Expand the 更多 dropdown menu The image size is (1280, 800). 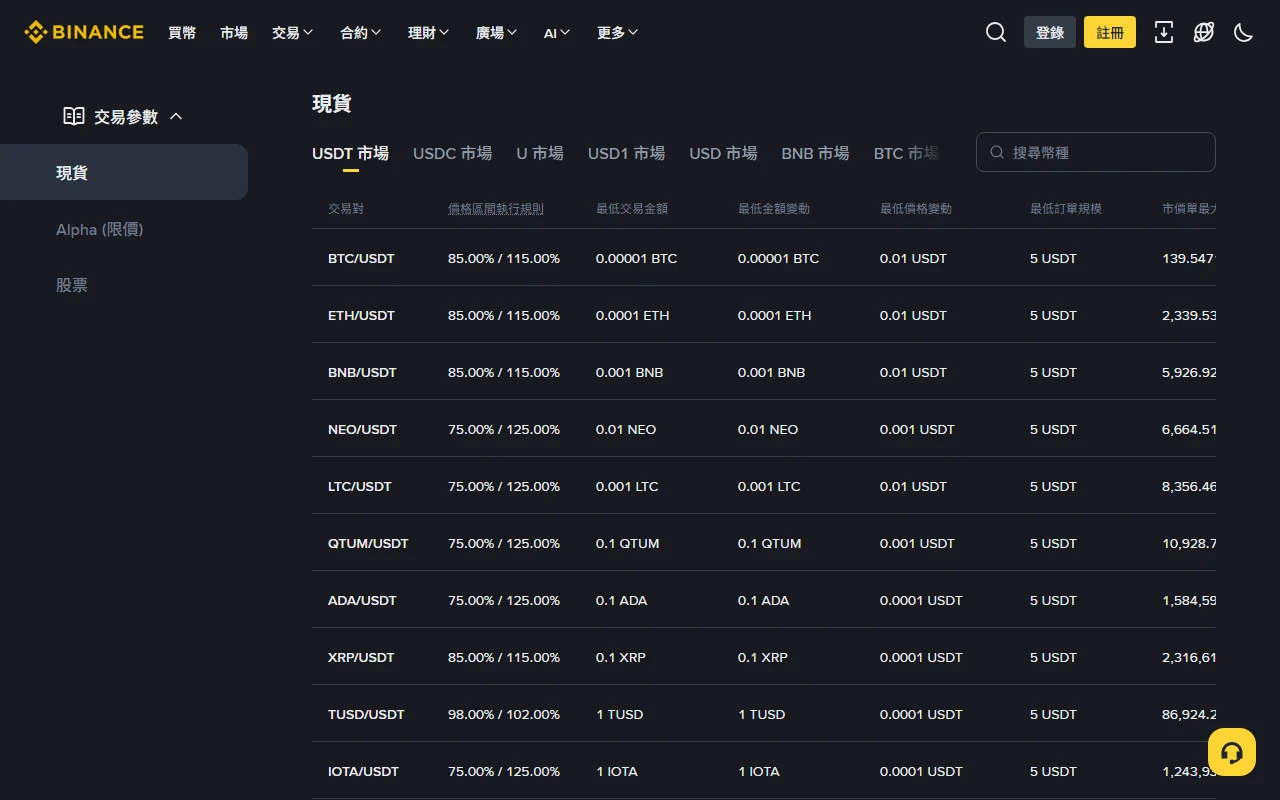tap(618, 32)
